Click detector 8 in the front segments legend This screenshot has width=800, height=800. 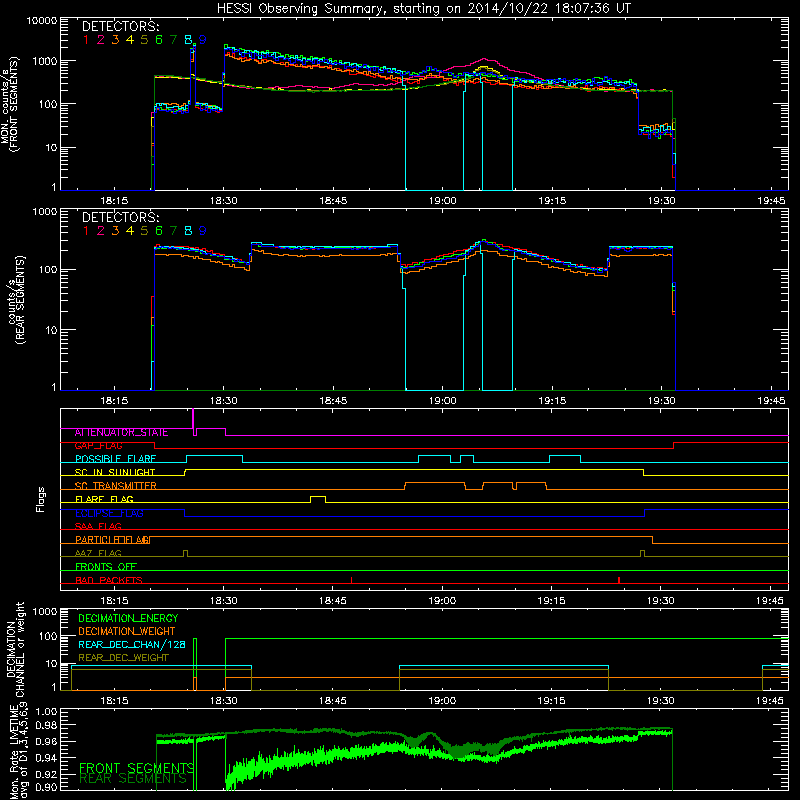pyautogui.click(x=188, y=40)
